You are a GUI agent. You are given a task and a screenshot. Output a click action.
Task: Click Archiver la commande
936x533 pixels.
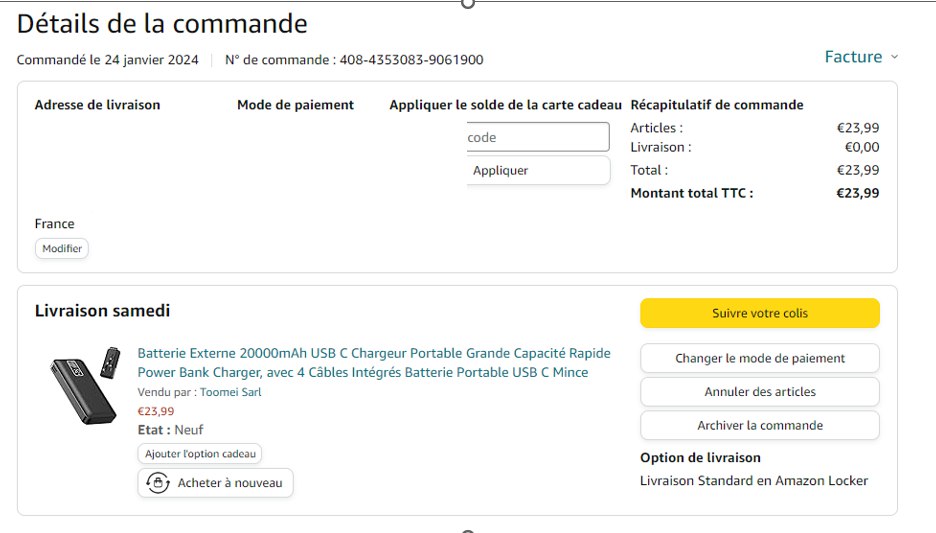coord(759,425)
